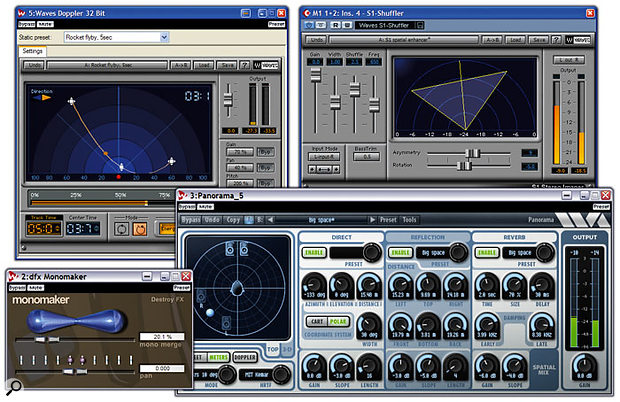Viewport: 620px width, 402px height.
Task: Click Undo in the S1-Shuffler toolbar
Action: [316, 40]
